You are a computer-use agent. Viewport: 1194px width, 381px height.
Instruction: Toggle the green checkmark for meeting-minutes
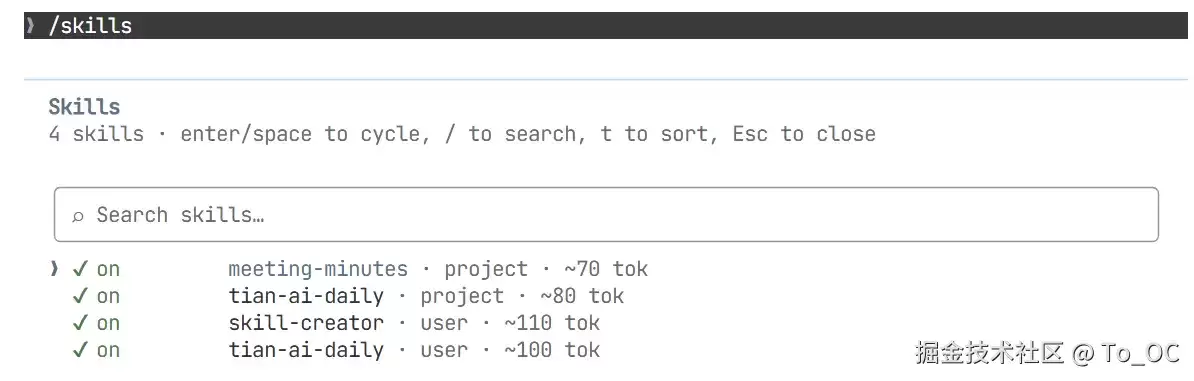[x=81, y=269]
